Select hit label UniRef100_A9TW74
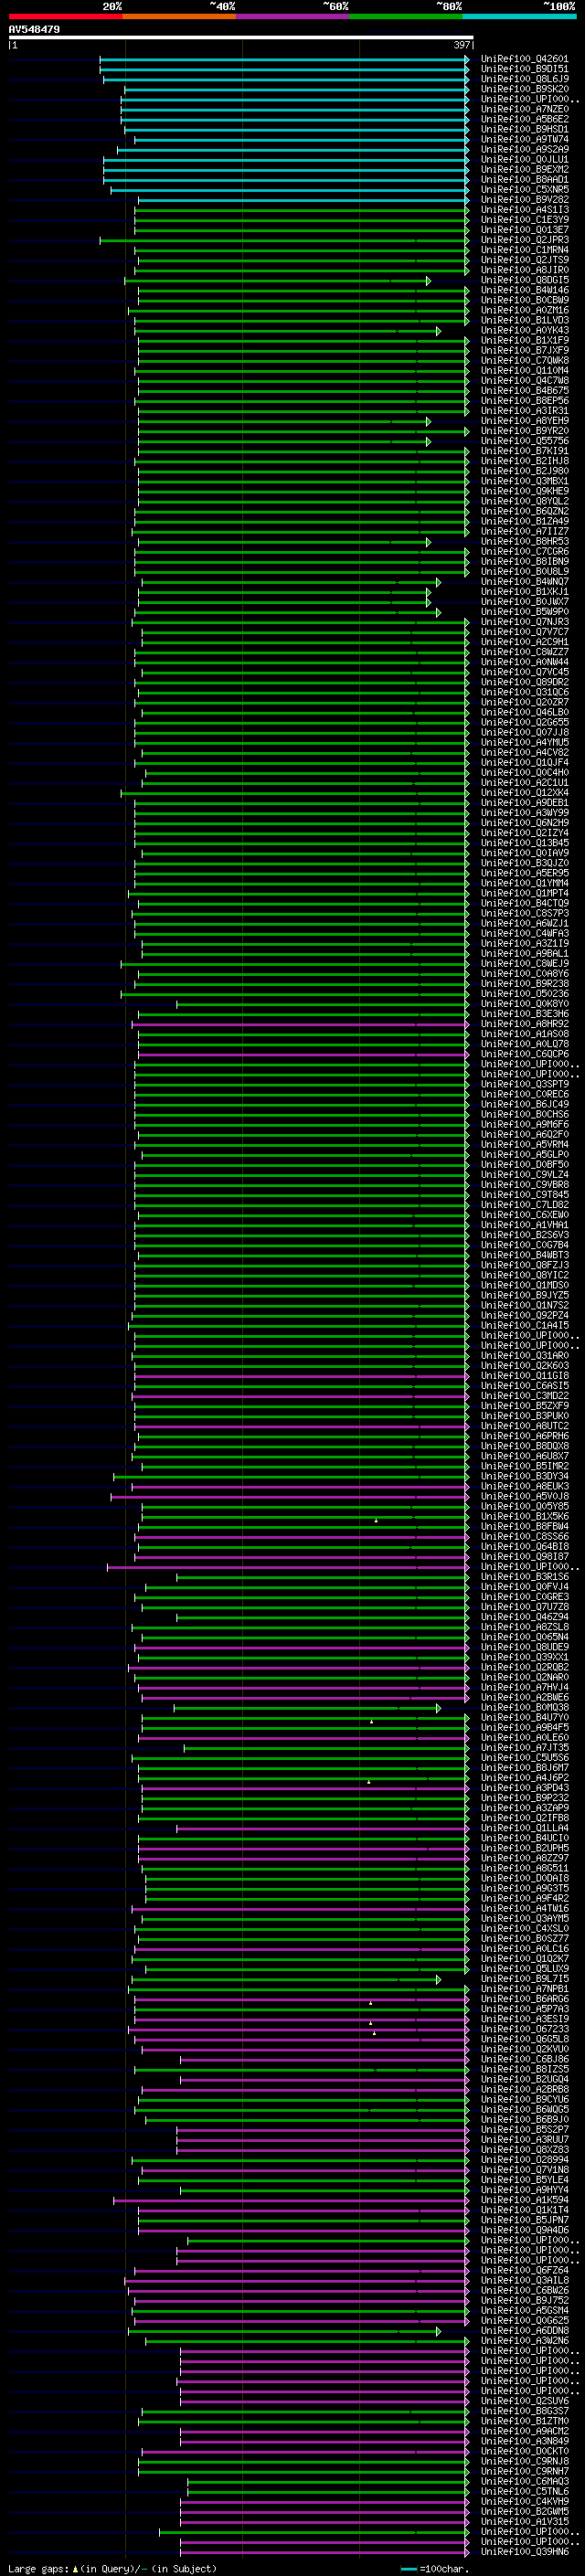 [525, 139]
